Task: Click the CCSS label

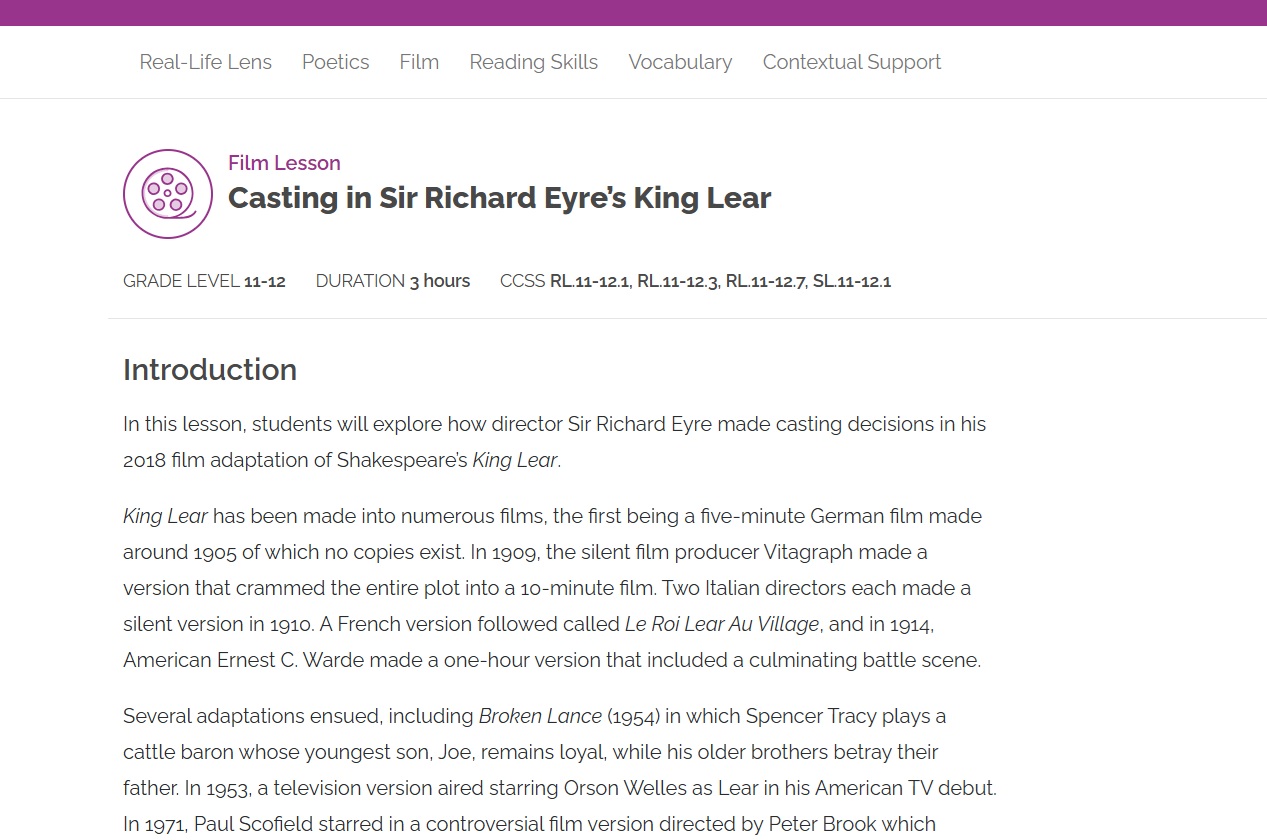Action: point(522,281)
